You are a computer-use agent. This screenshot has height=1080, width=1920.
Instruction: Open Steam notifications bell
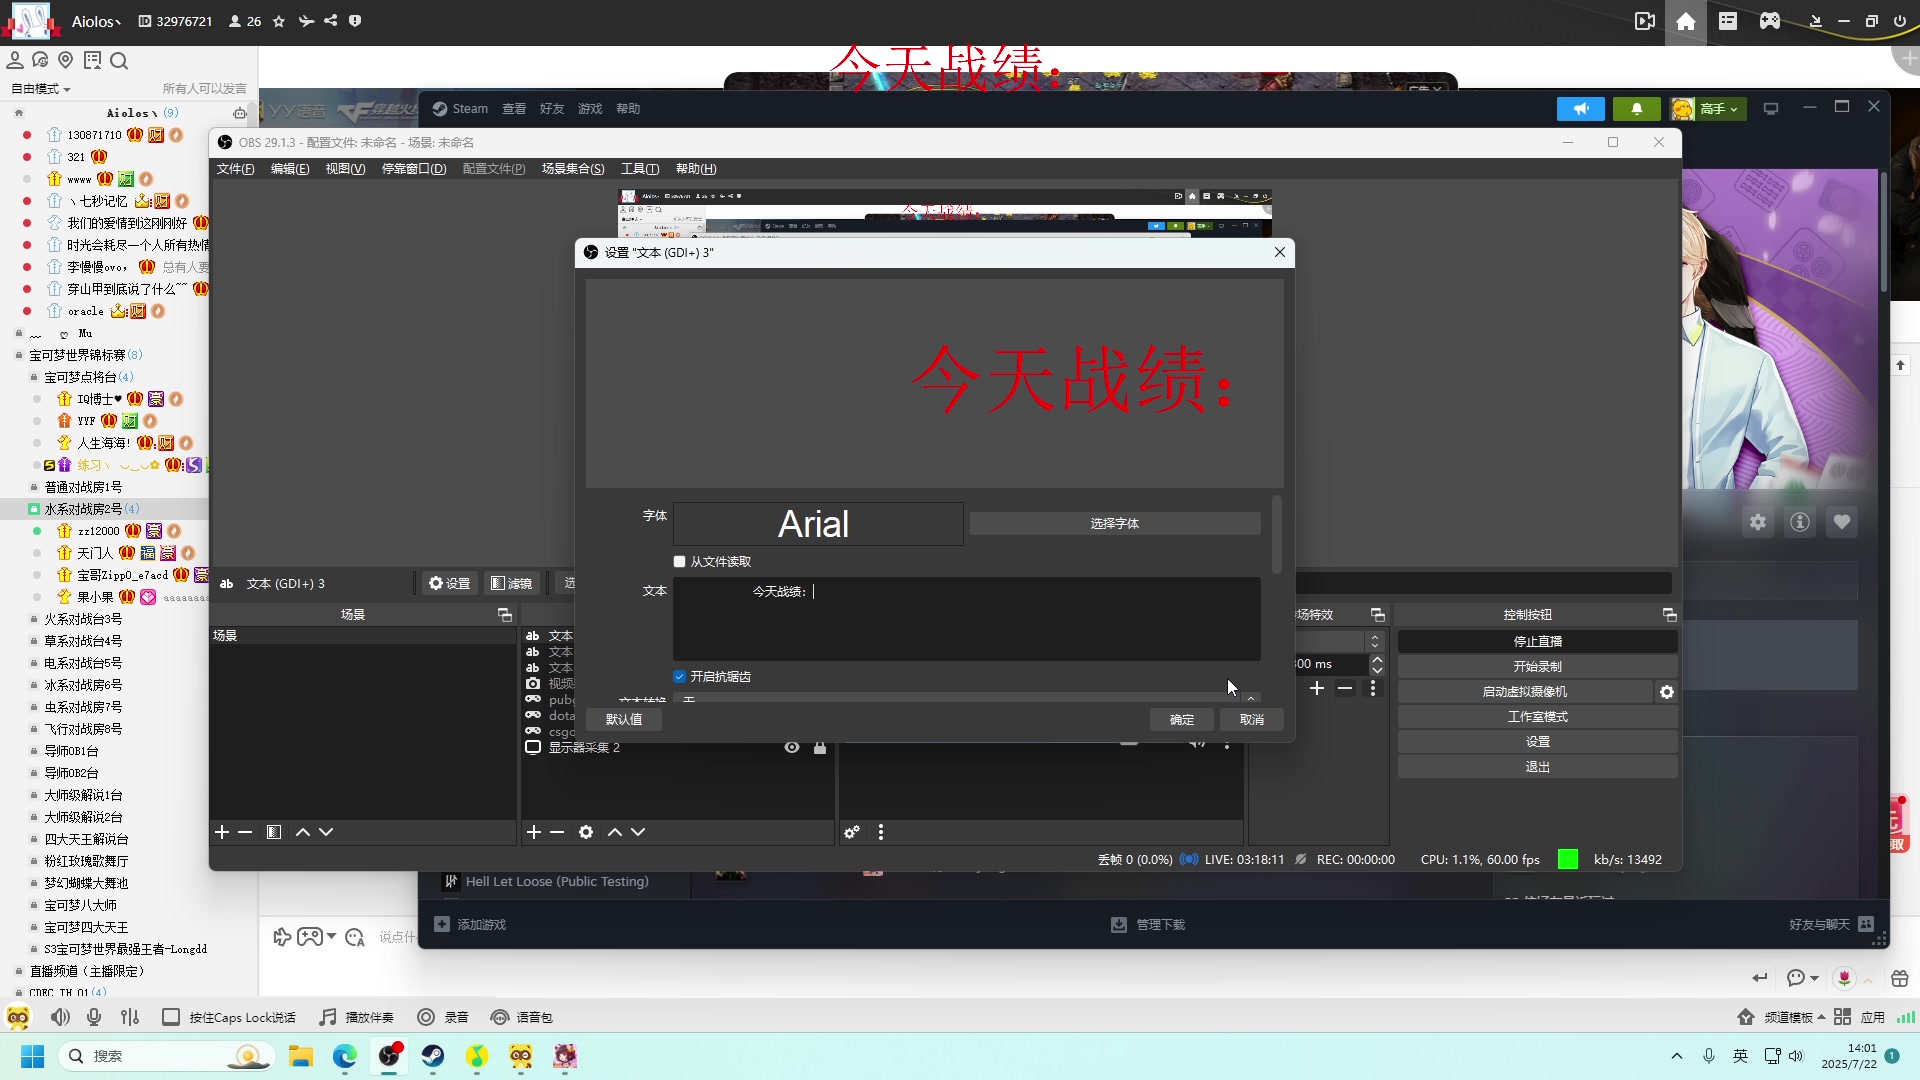coord(1637,109)
